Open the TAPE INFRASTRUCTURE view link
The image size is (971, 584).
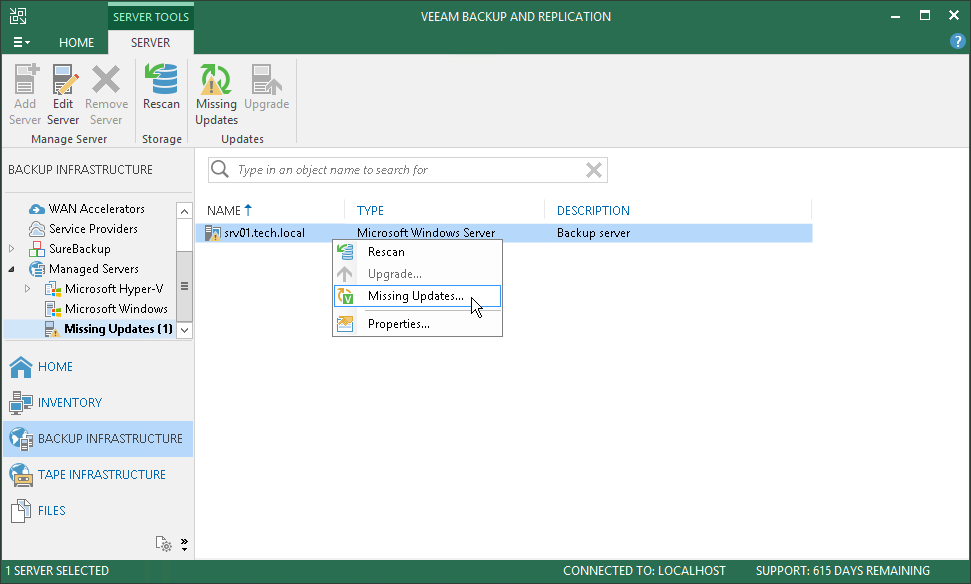[102, 474]
